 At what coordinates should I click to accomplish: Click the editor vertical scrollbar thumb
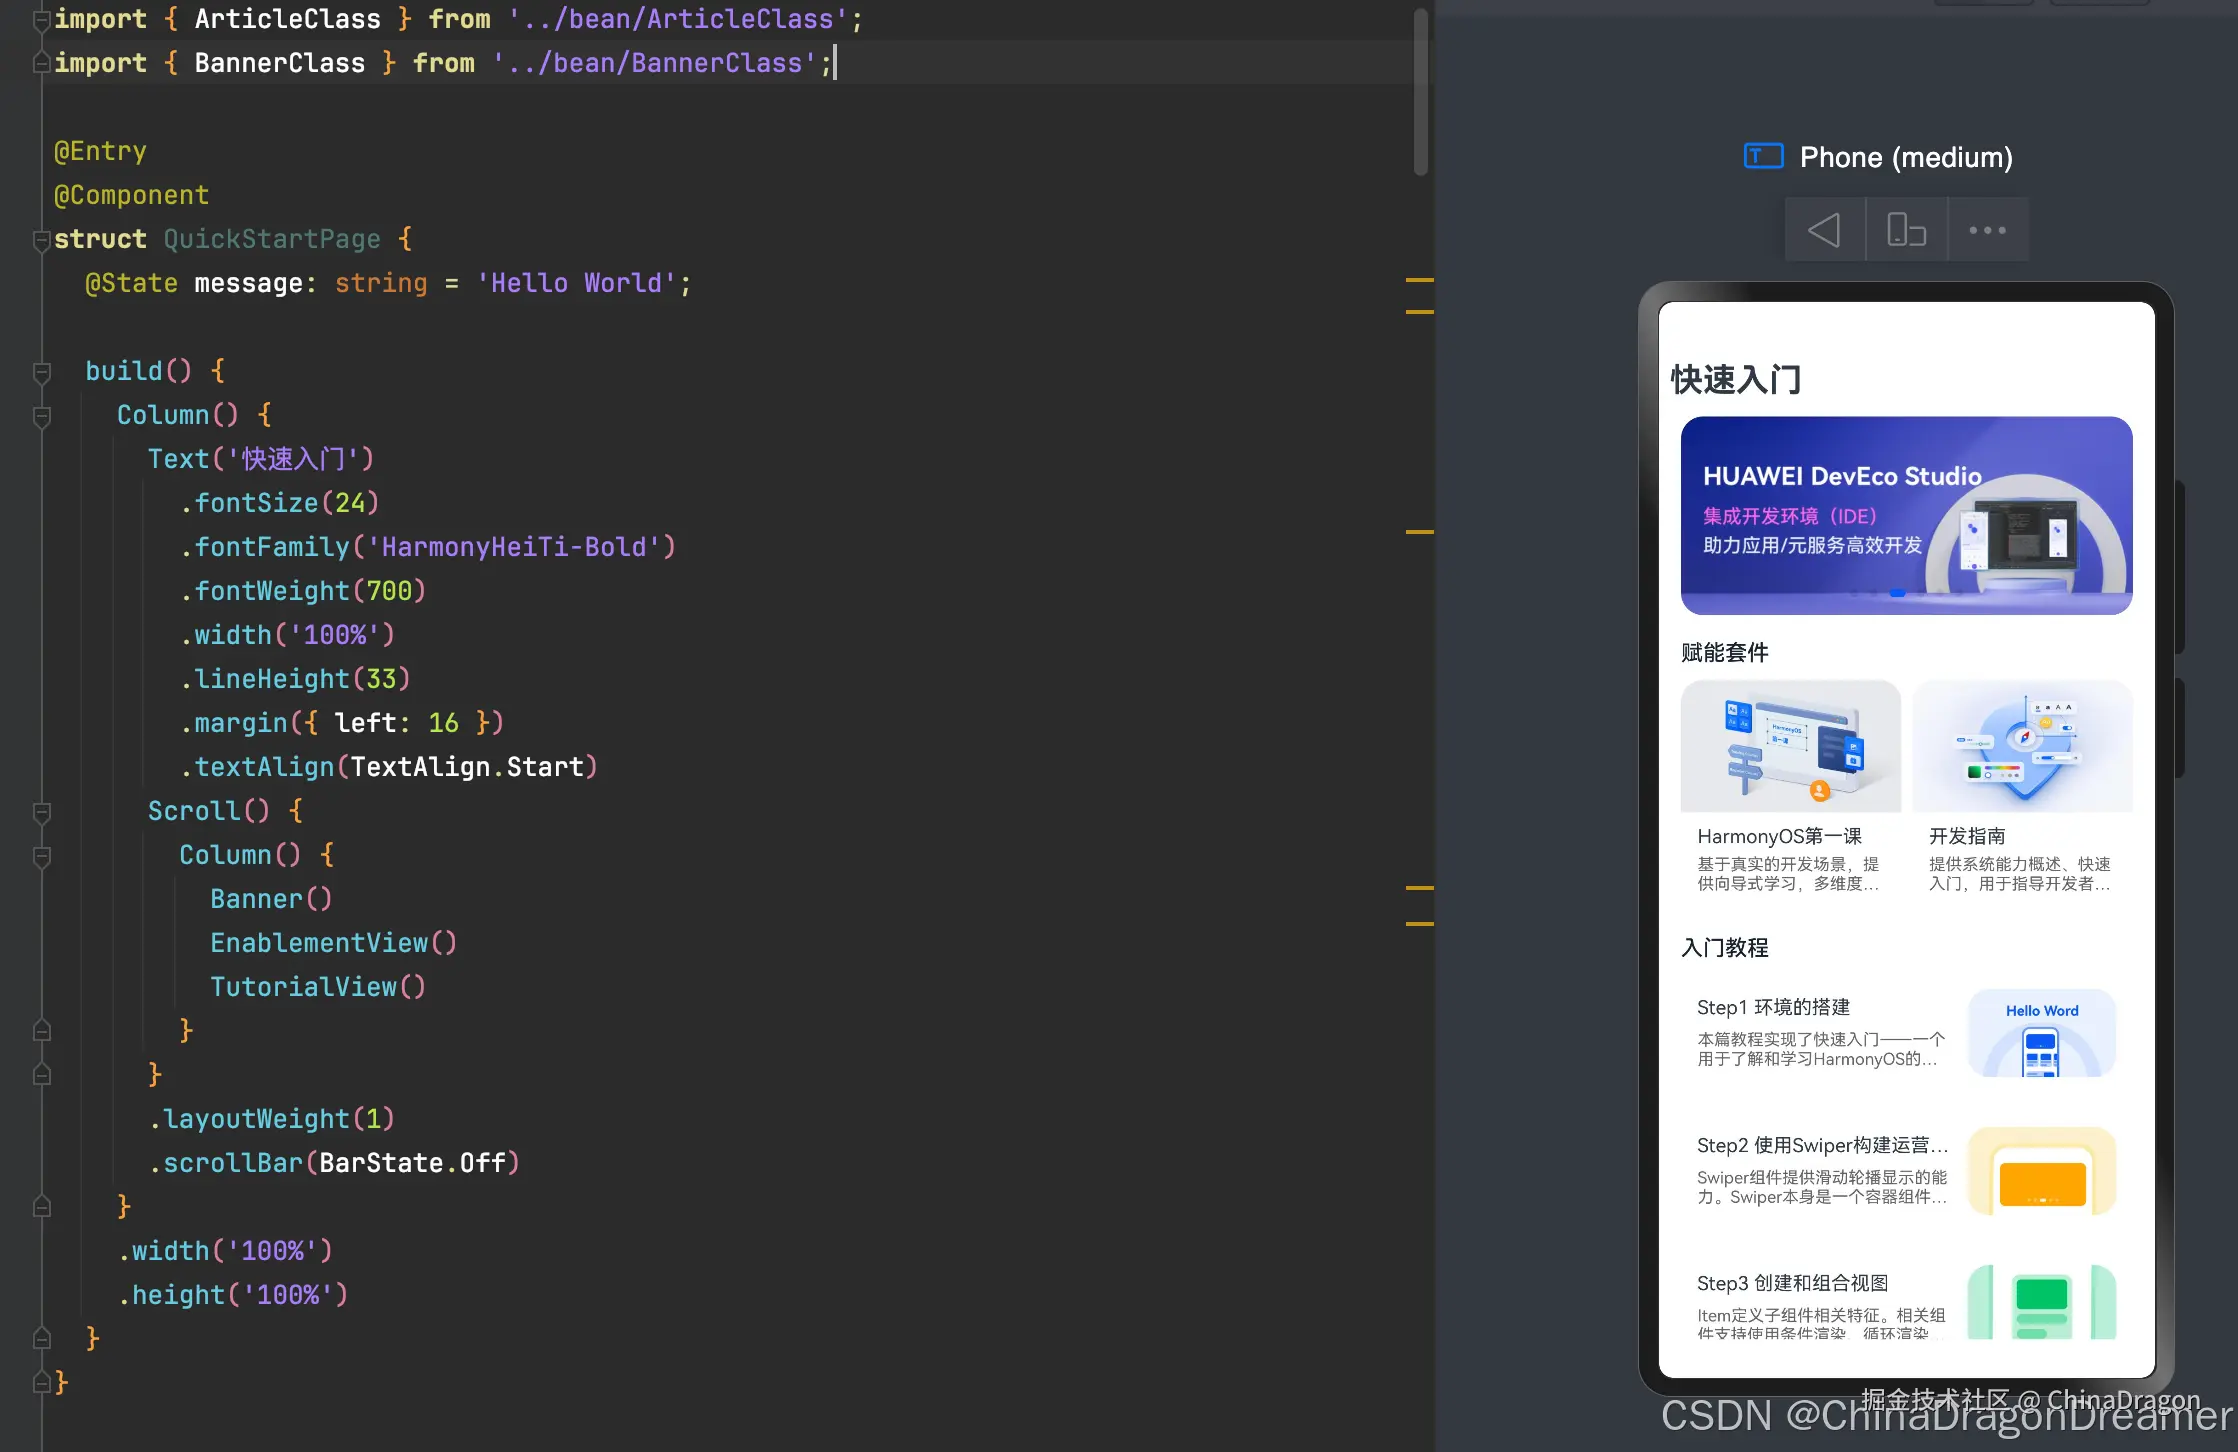point(1420,92)
